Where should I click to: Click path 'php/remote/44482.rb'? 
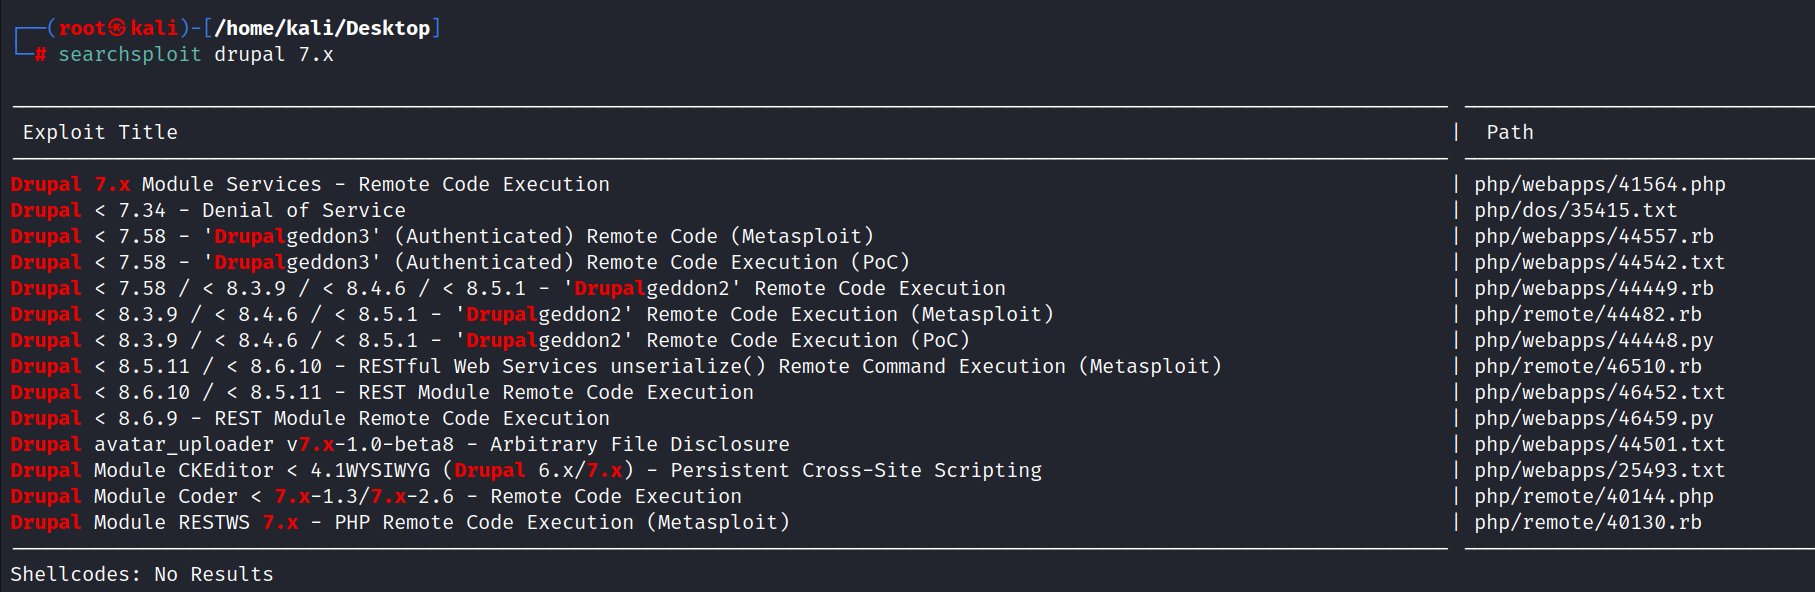tap(1588, 314)
